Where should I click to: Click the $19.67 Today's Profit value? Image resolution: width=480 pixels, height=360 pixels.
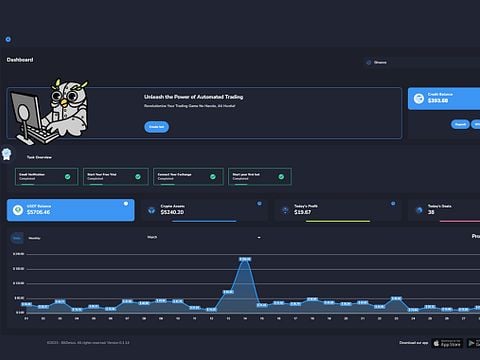[302, 212]
